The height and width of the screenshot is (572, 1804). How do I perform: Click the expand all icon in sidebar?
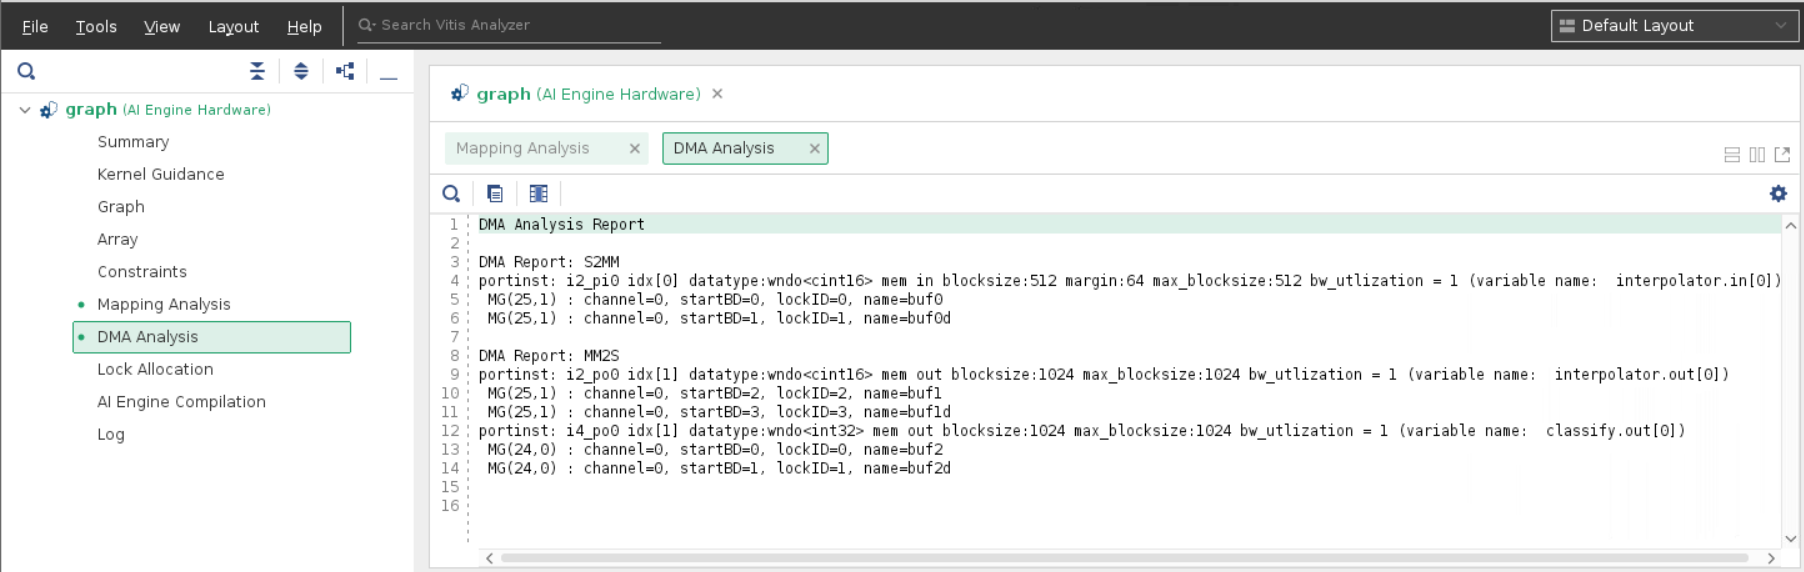pyautogui.click(x=301, y=71)
